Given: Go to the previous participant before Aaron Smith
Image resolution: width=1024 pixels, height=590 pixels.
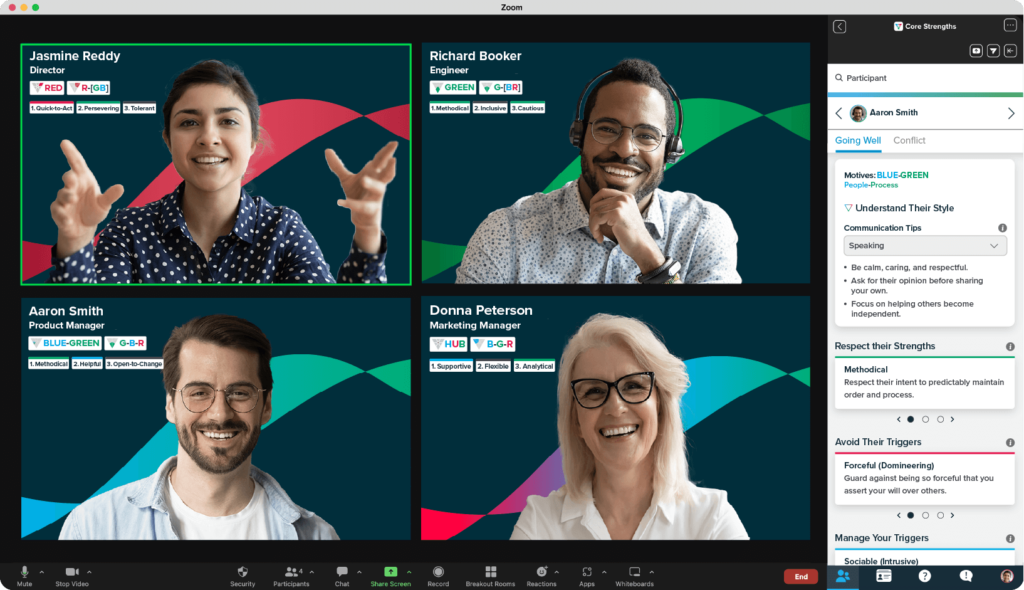Looking at the screenshot, I should [x=839, y=113].
